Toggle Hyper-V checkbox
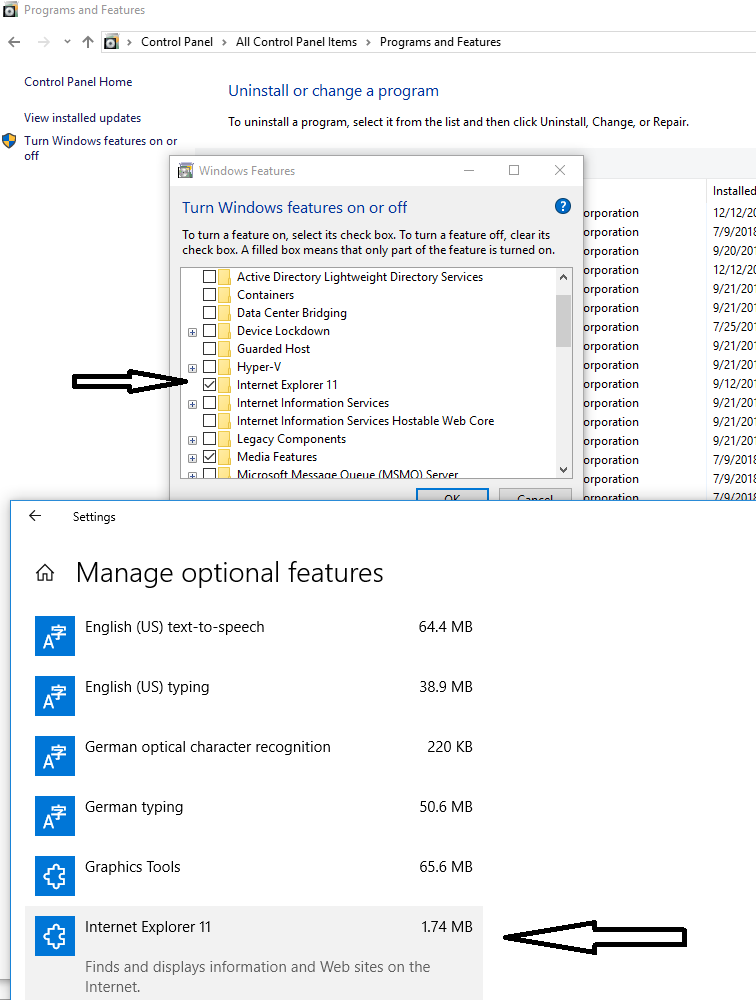 tap(209, 367)
